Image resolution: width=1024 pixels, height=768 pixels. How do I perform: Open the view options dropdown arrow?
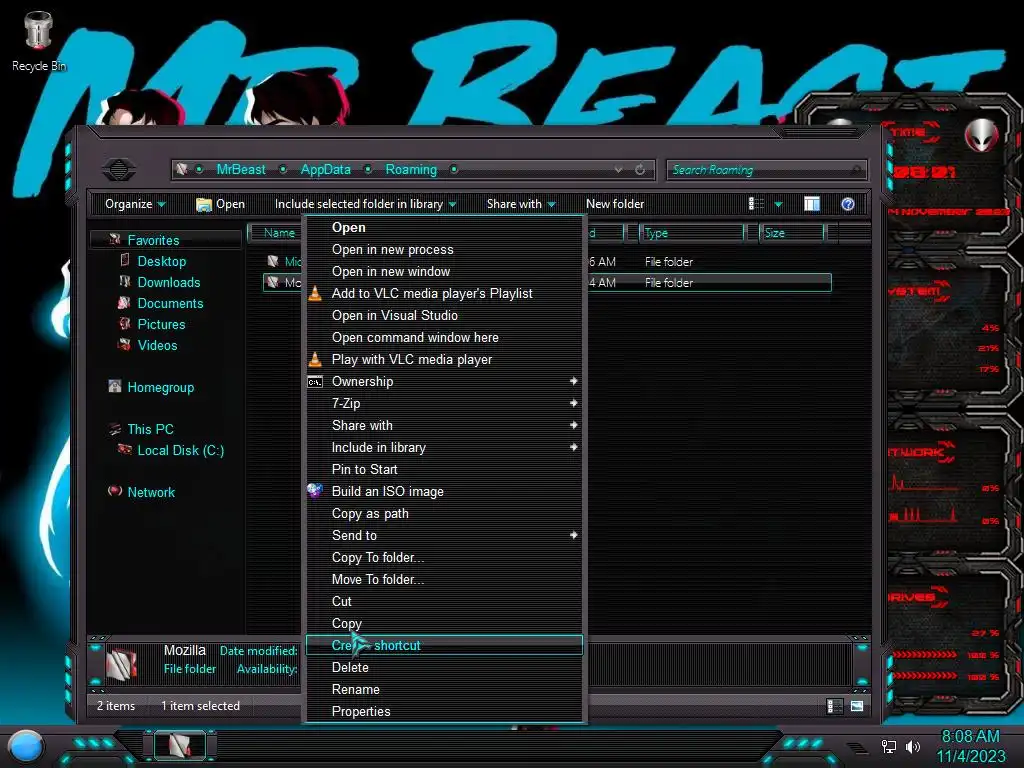tap(778, 205)
